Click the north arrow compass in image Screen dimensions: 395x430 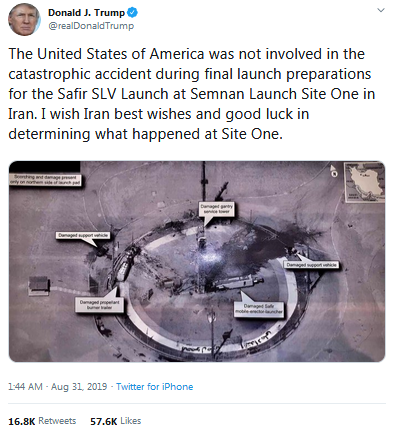click(334, 170)
